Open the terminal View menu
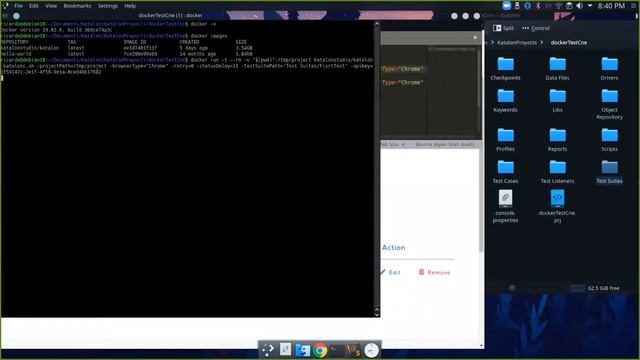The width and height of the screenshot is (640, 360). point(51,6)
